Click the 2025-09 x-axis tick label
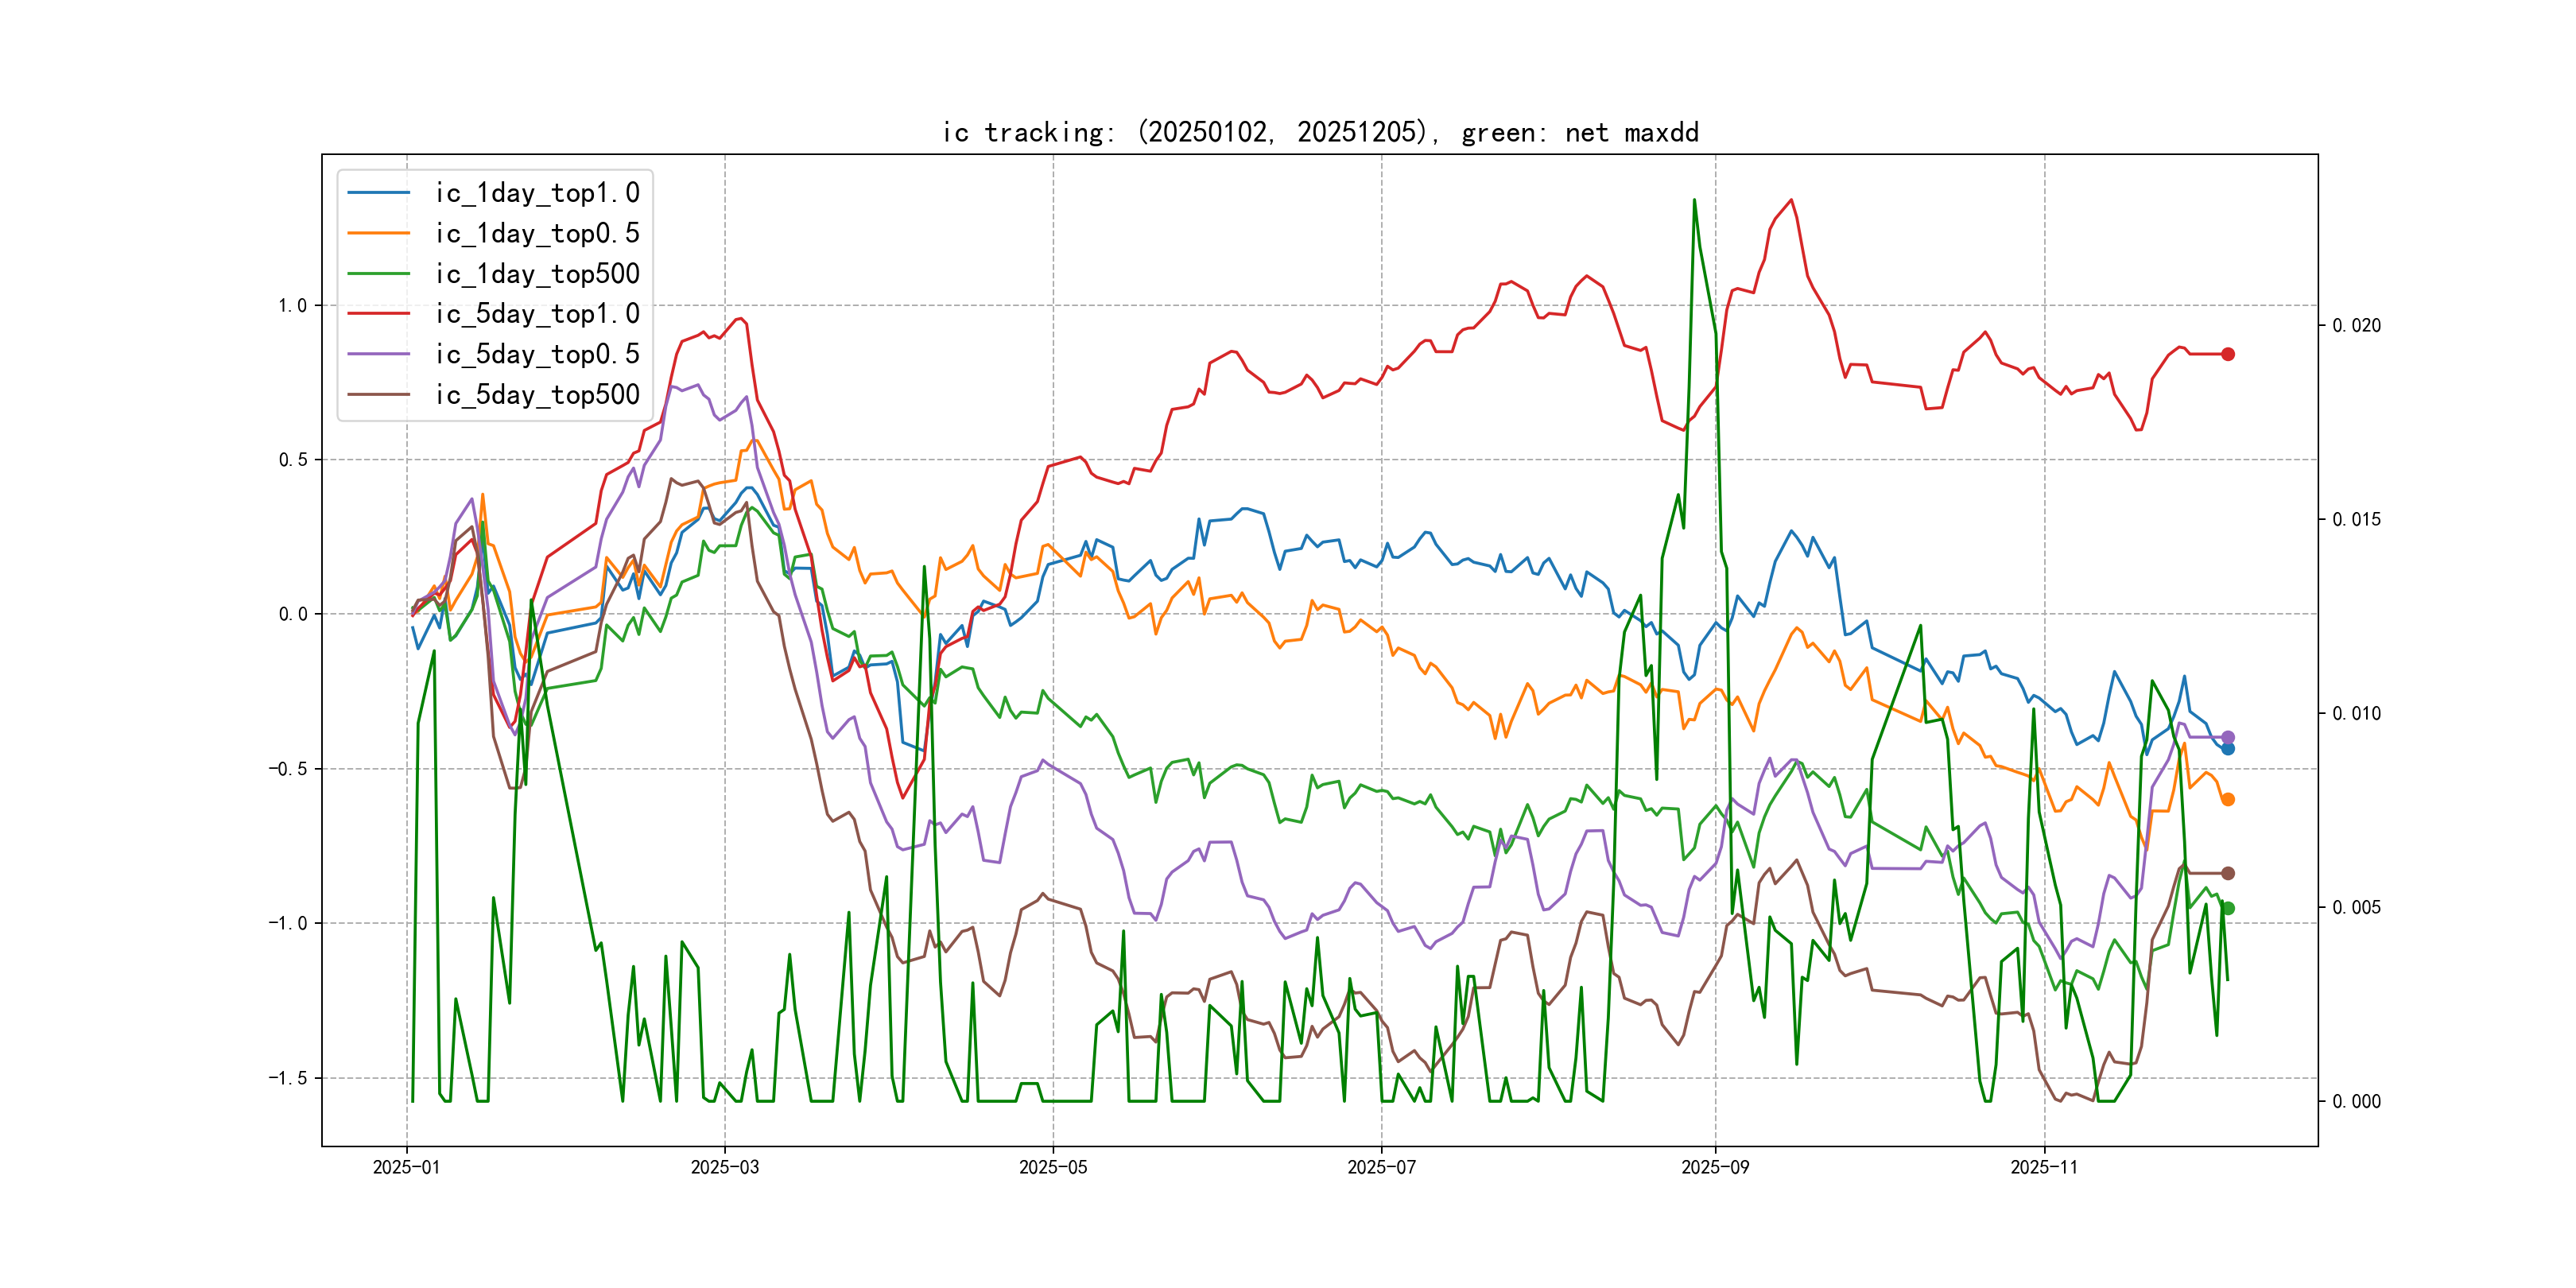 click(1715, 1167)
